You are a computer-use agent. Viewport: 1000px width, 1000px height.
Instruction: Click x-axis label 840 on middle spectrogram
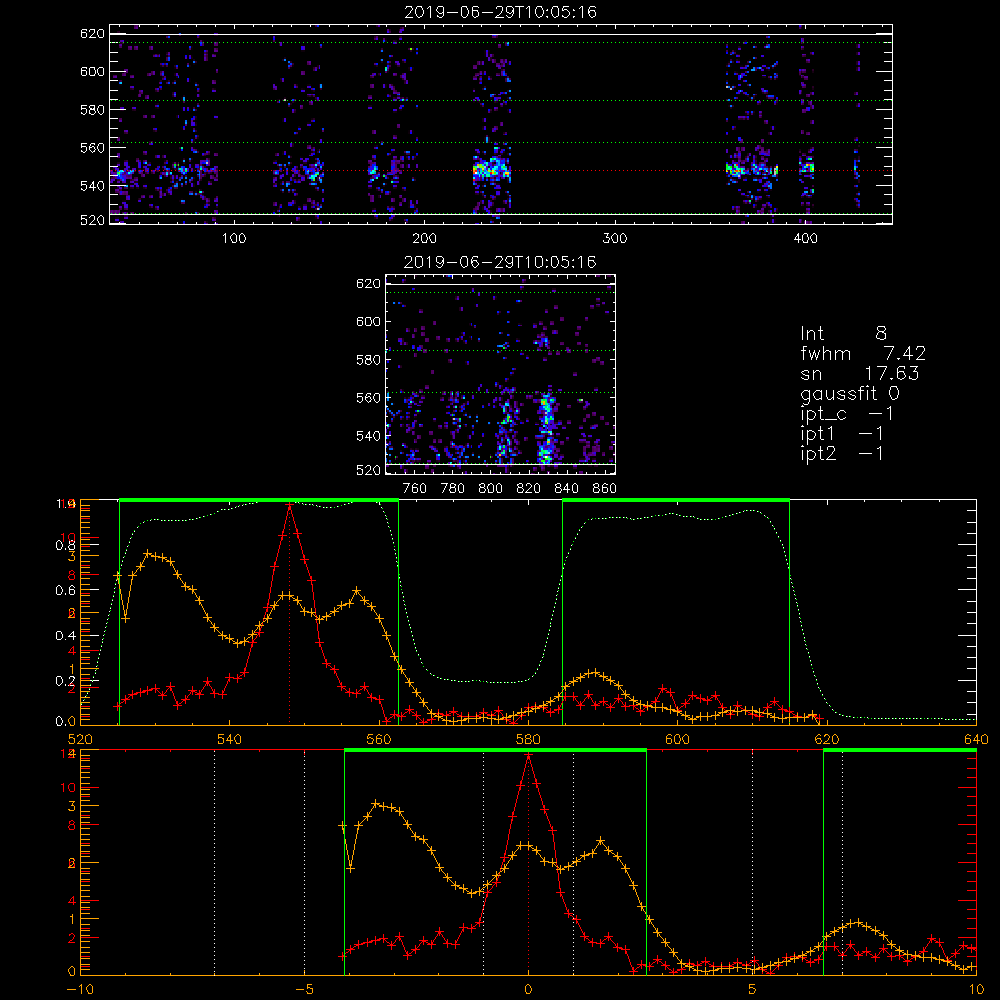tap(566, 488)
